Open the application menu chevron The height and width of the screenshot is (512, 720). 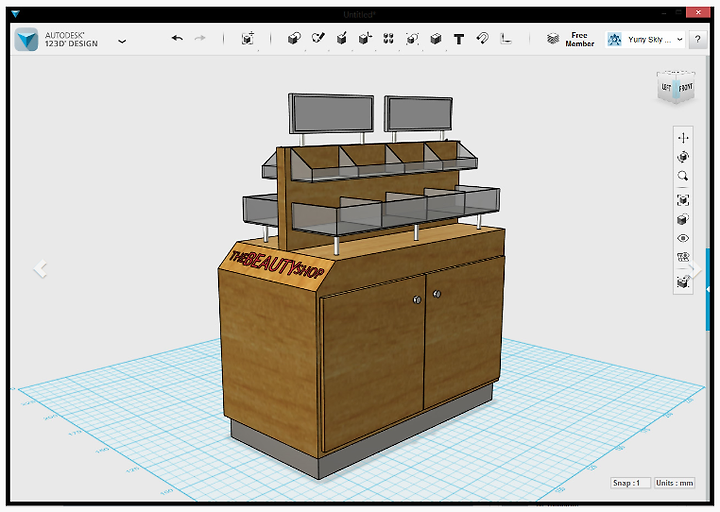click(x=122, y=41)
